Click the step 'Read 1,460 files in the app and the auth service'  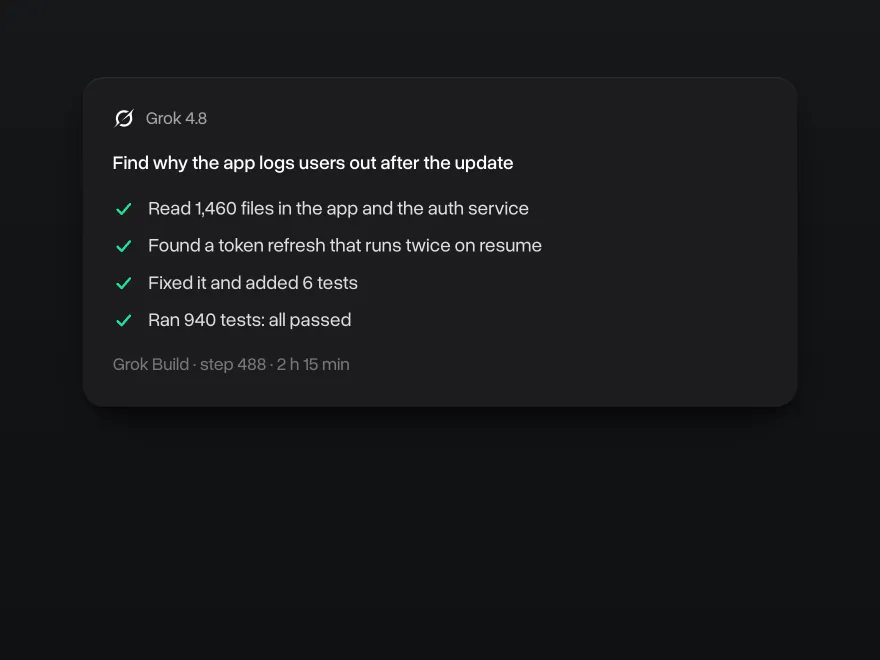pos(338,209)
